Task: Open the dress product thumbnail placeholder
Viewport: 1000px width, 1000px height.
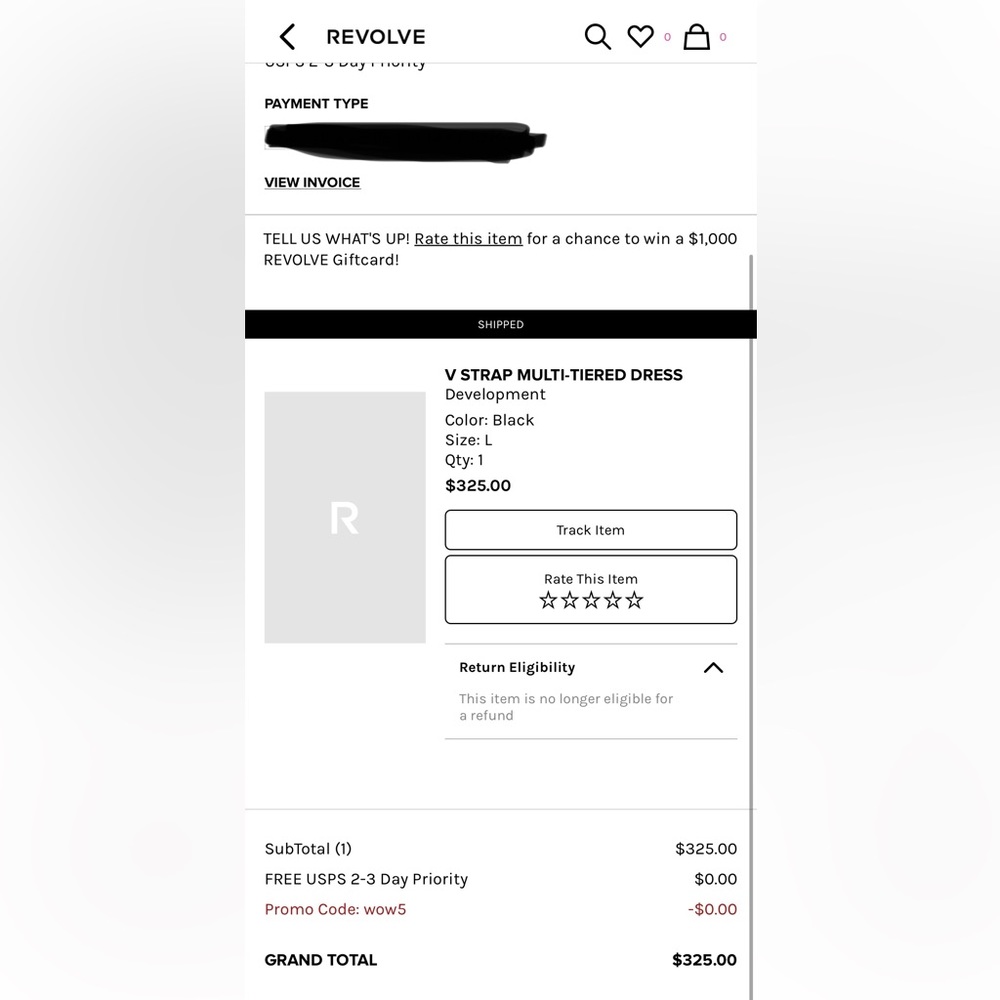Action: pyautogui.click(x=345, y=517)
